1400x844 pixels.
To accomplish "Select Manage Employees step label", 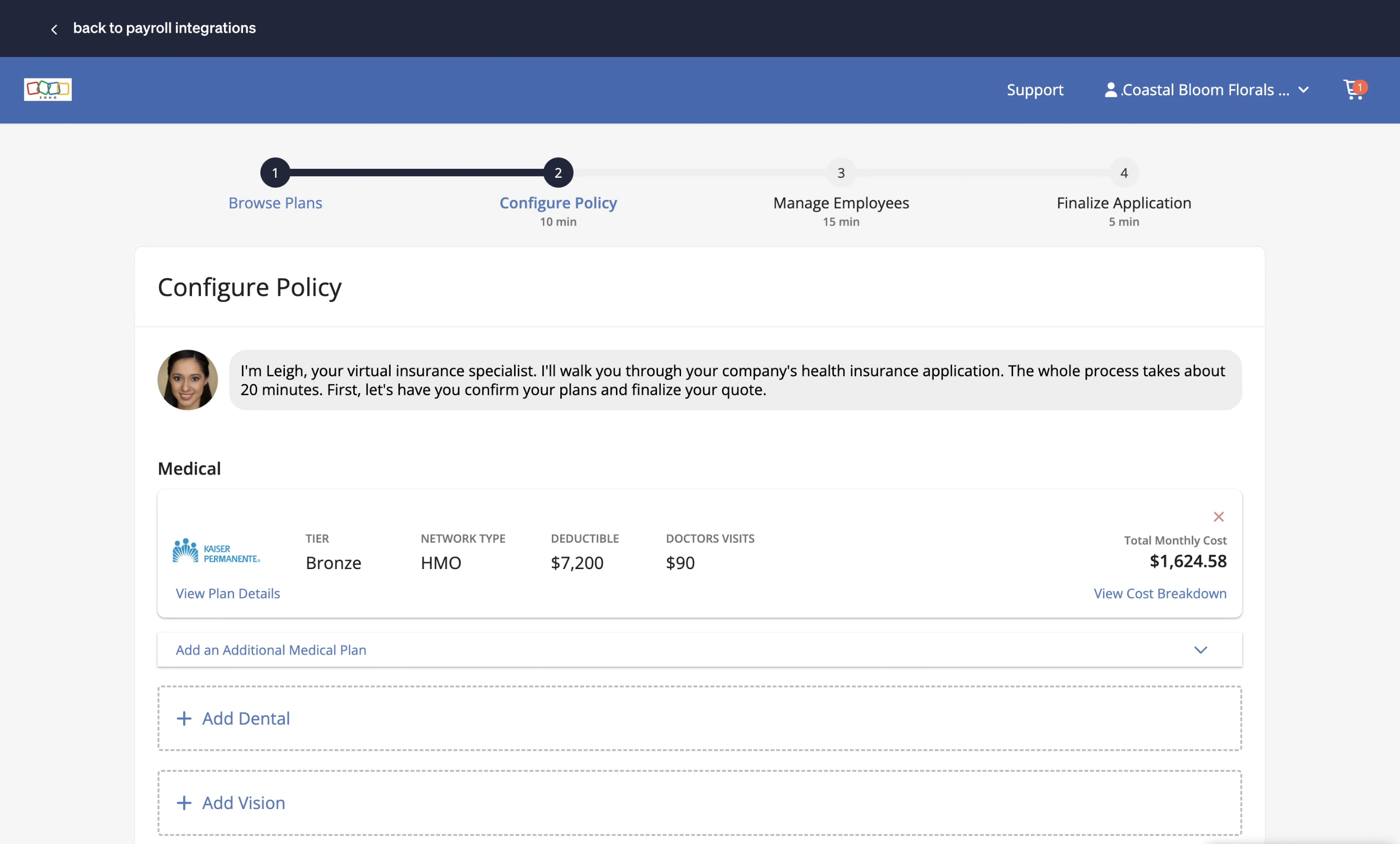I will (x=841, y=203).
